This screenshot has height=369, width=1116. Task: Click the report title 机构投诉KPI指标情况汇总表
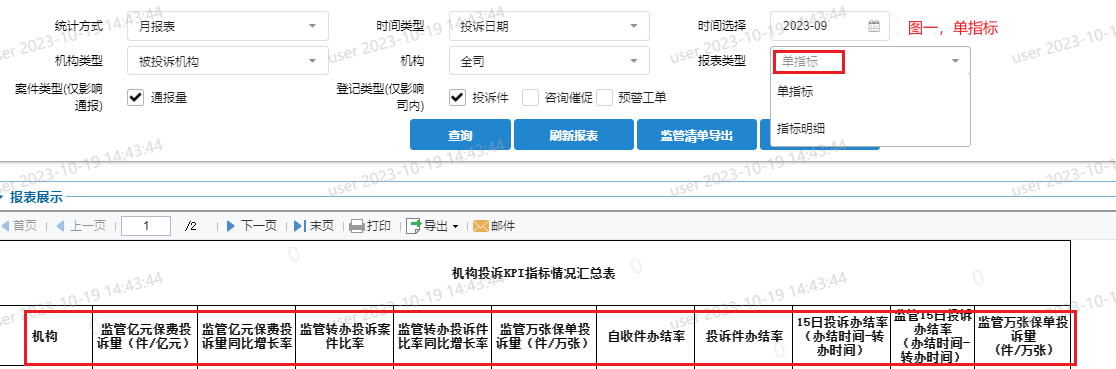[x=534, y=274]
